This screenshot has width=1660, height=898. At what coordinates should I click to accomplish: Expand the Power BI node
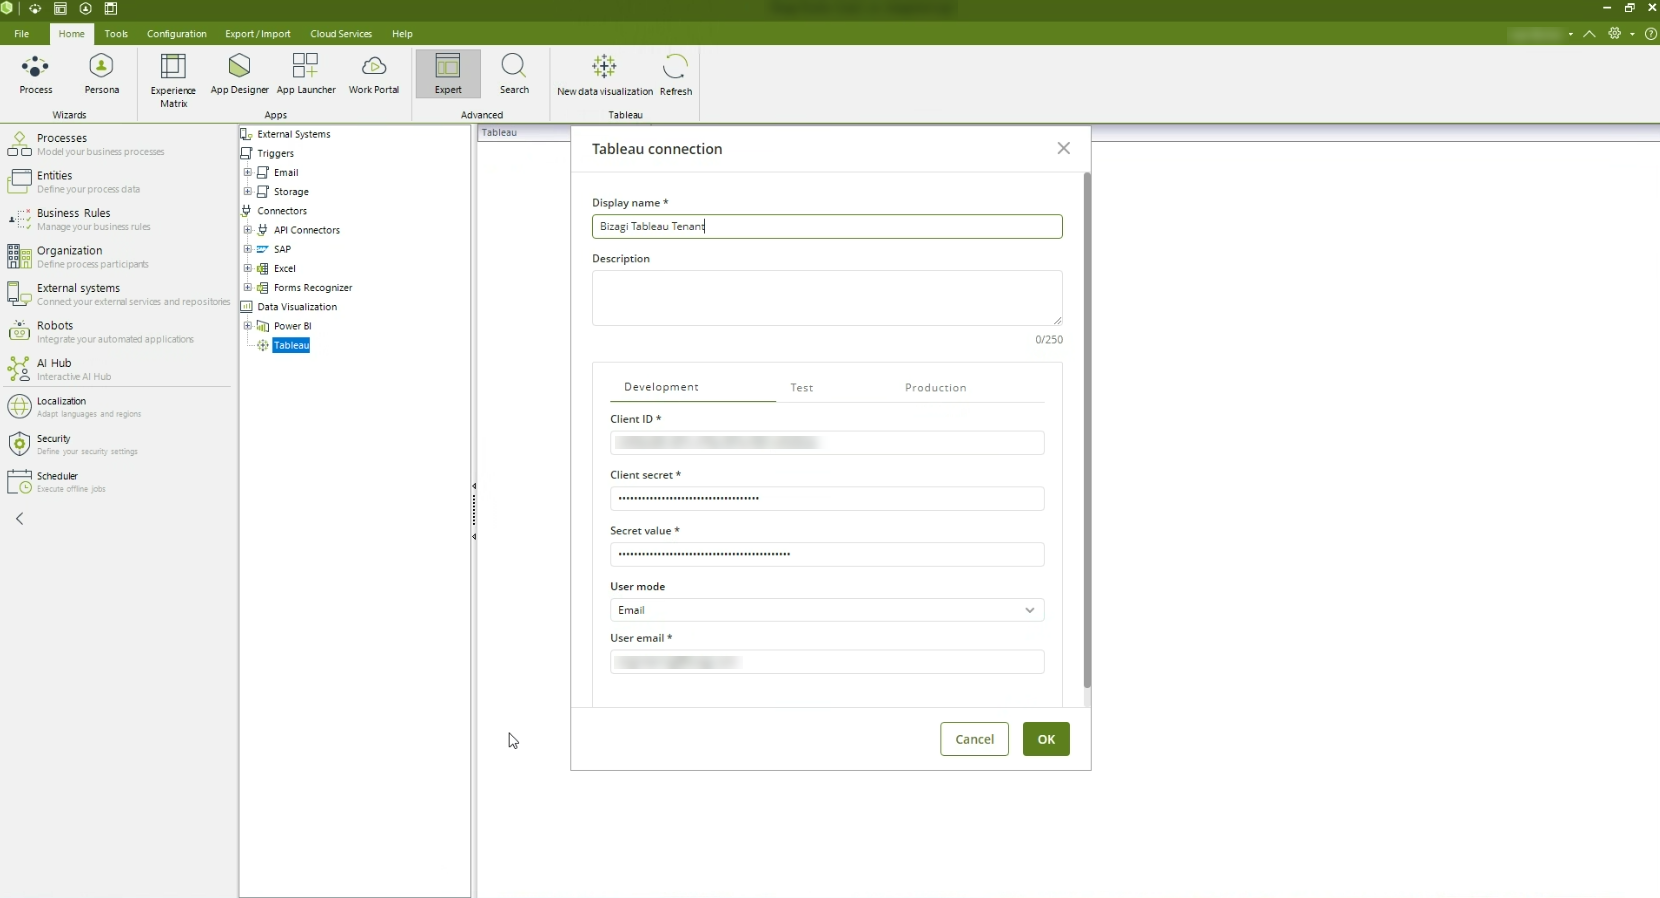coord(248,326)
